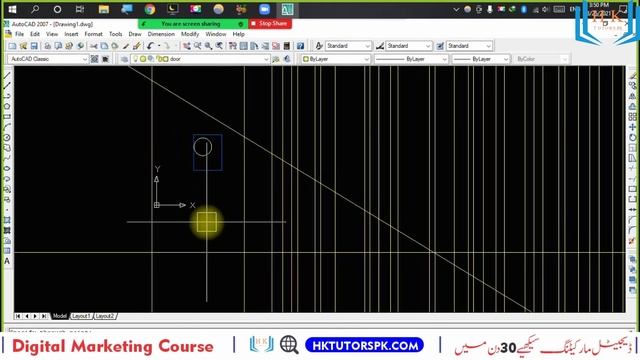Select the Fillet tool
This screenshot has height=360, width=640.
(x=633, y=230)
